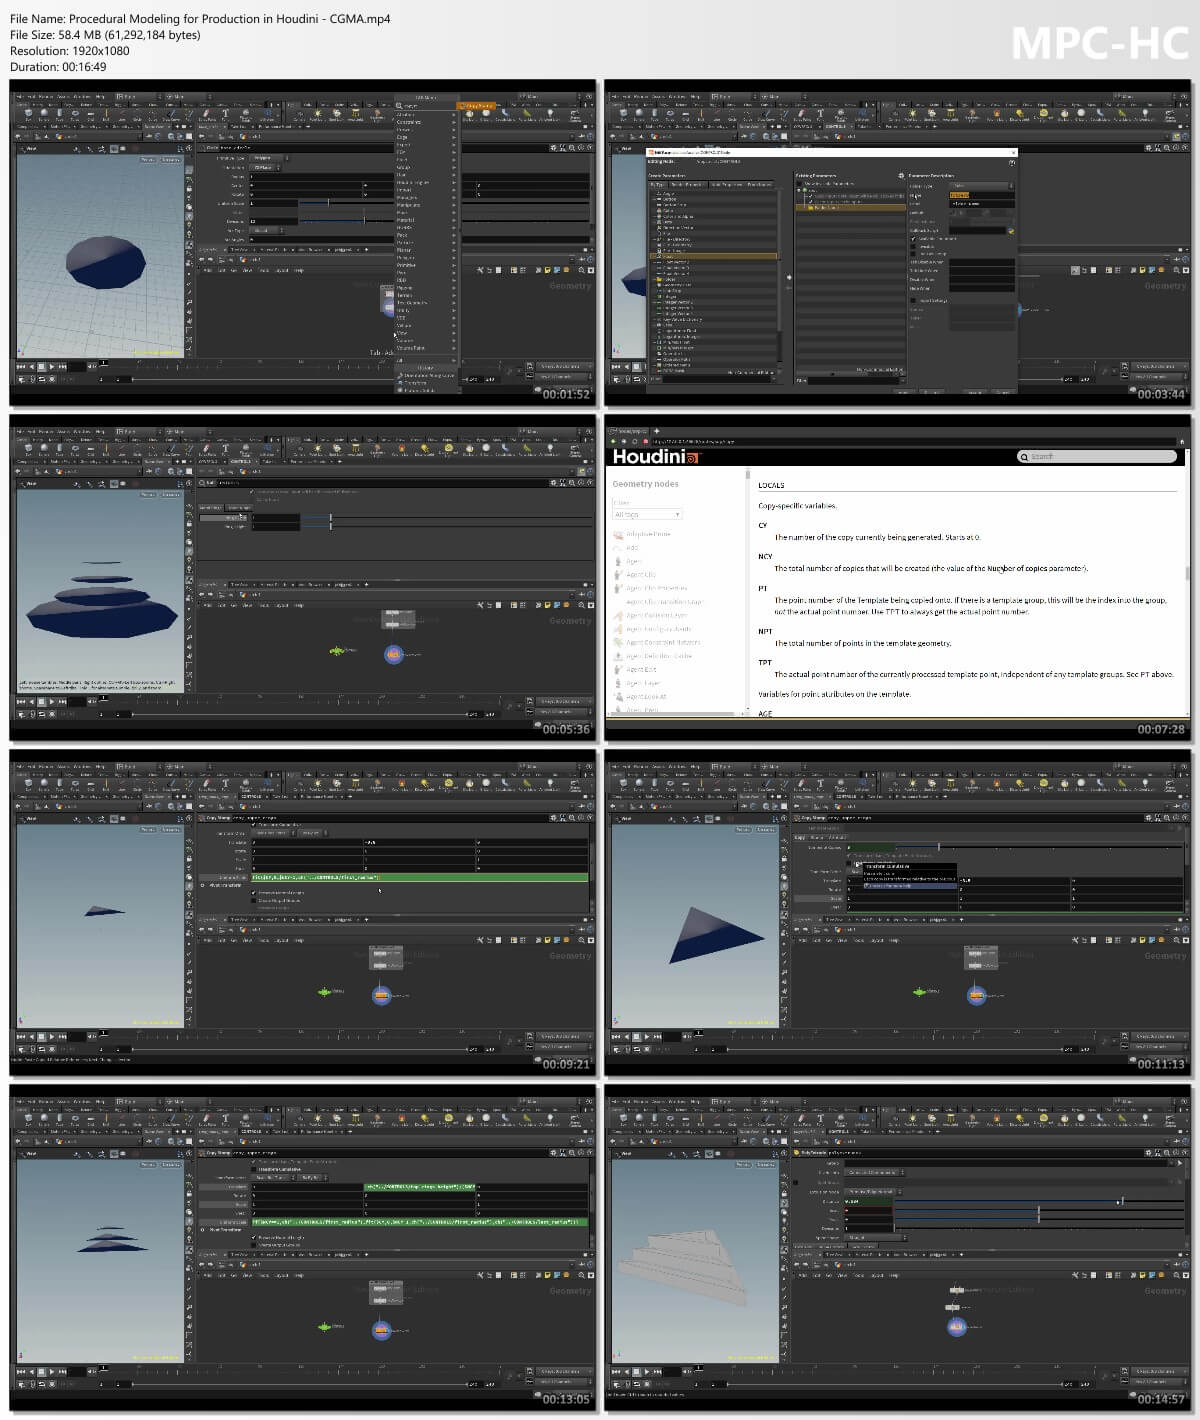
Task: Open the 'Agent Layer' node link in docs sidebar
Action: [643, 683]
